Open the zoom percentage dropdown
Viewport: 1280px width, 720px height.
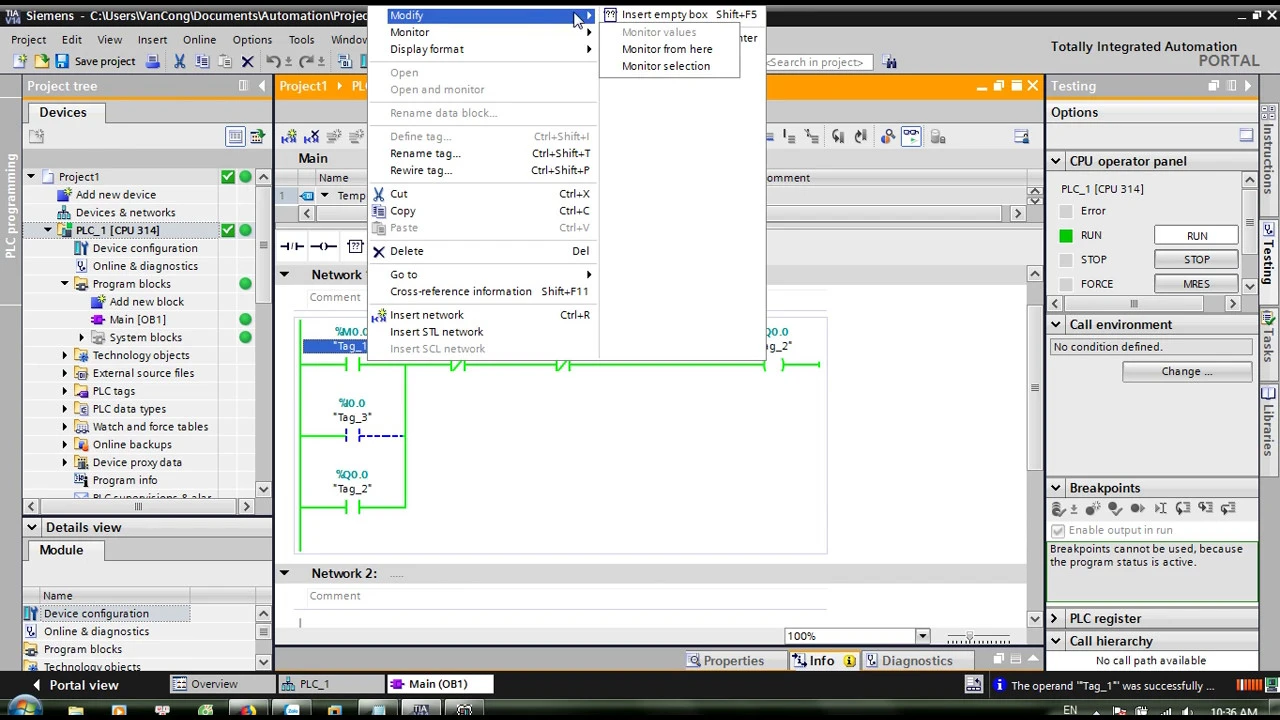pos(922,636)
